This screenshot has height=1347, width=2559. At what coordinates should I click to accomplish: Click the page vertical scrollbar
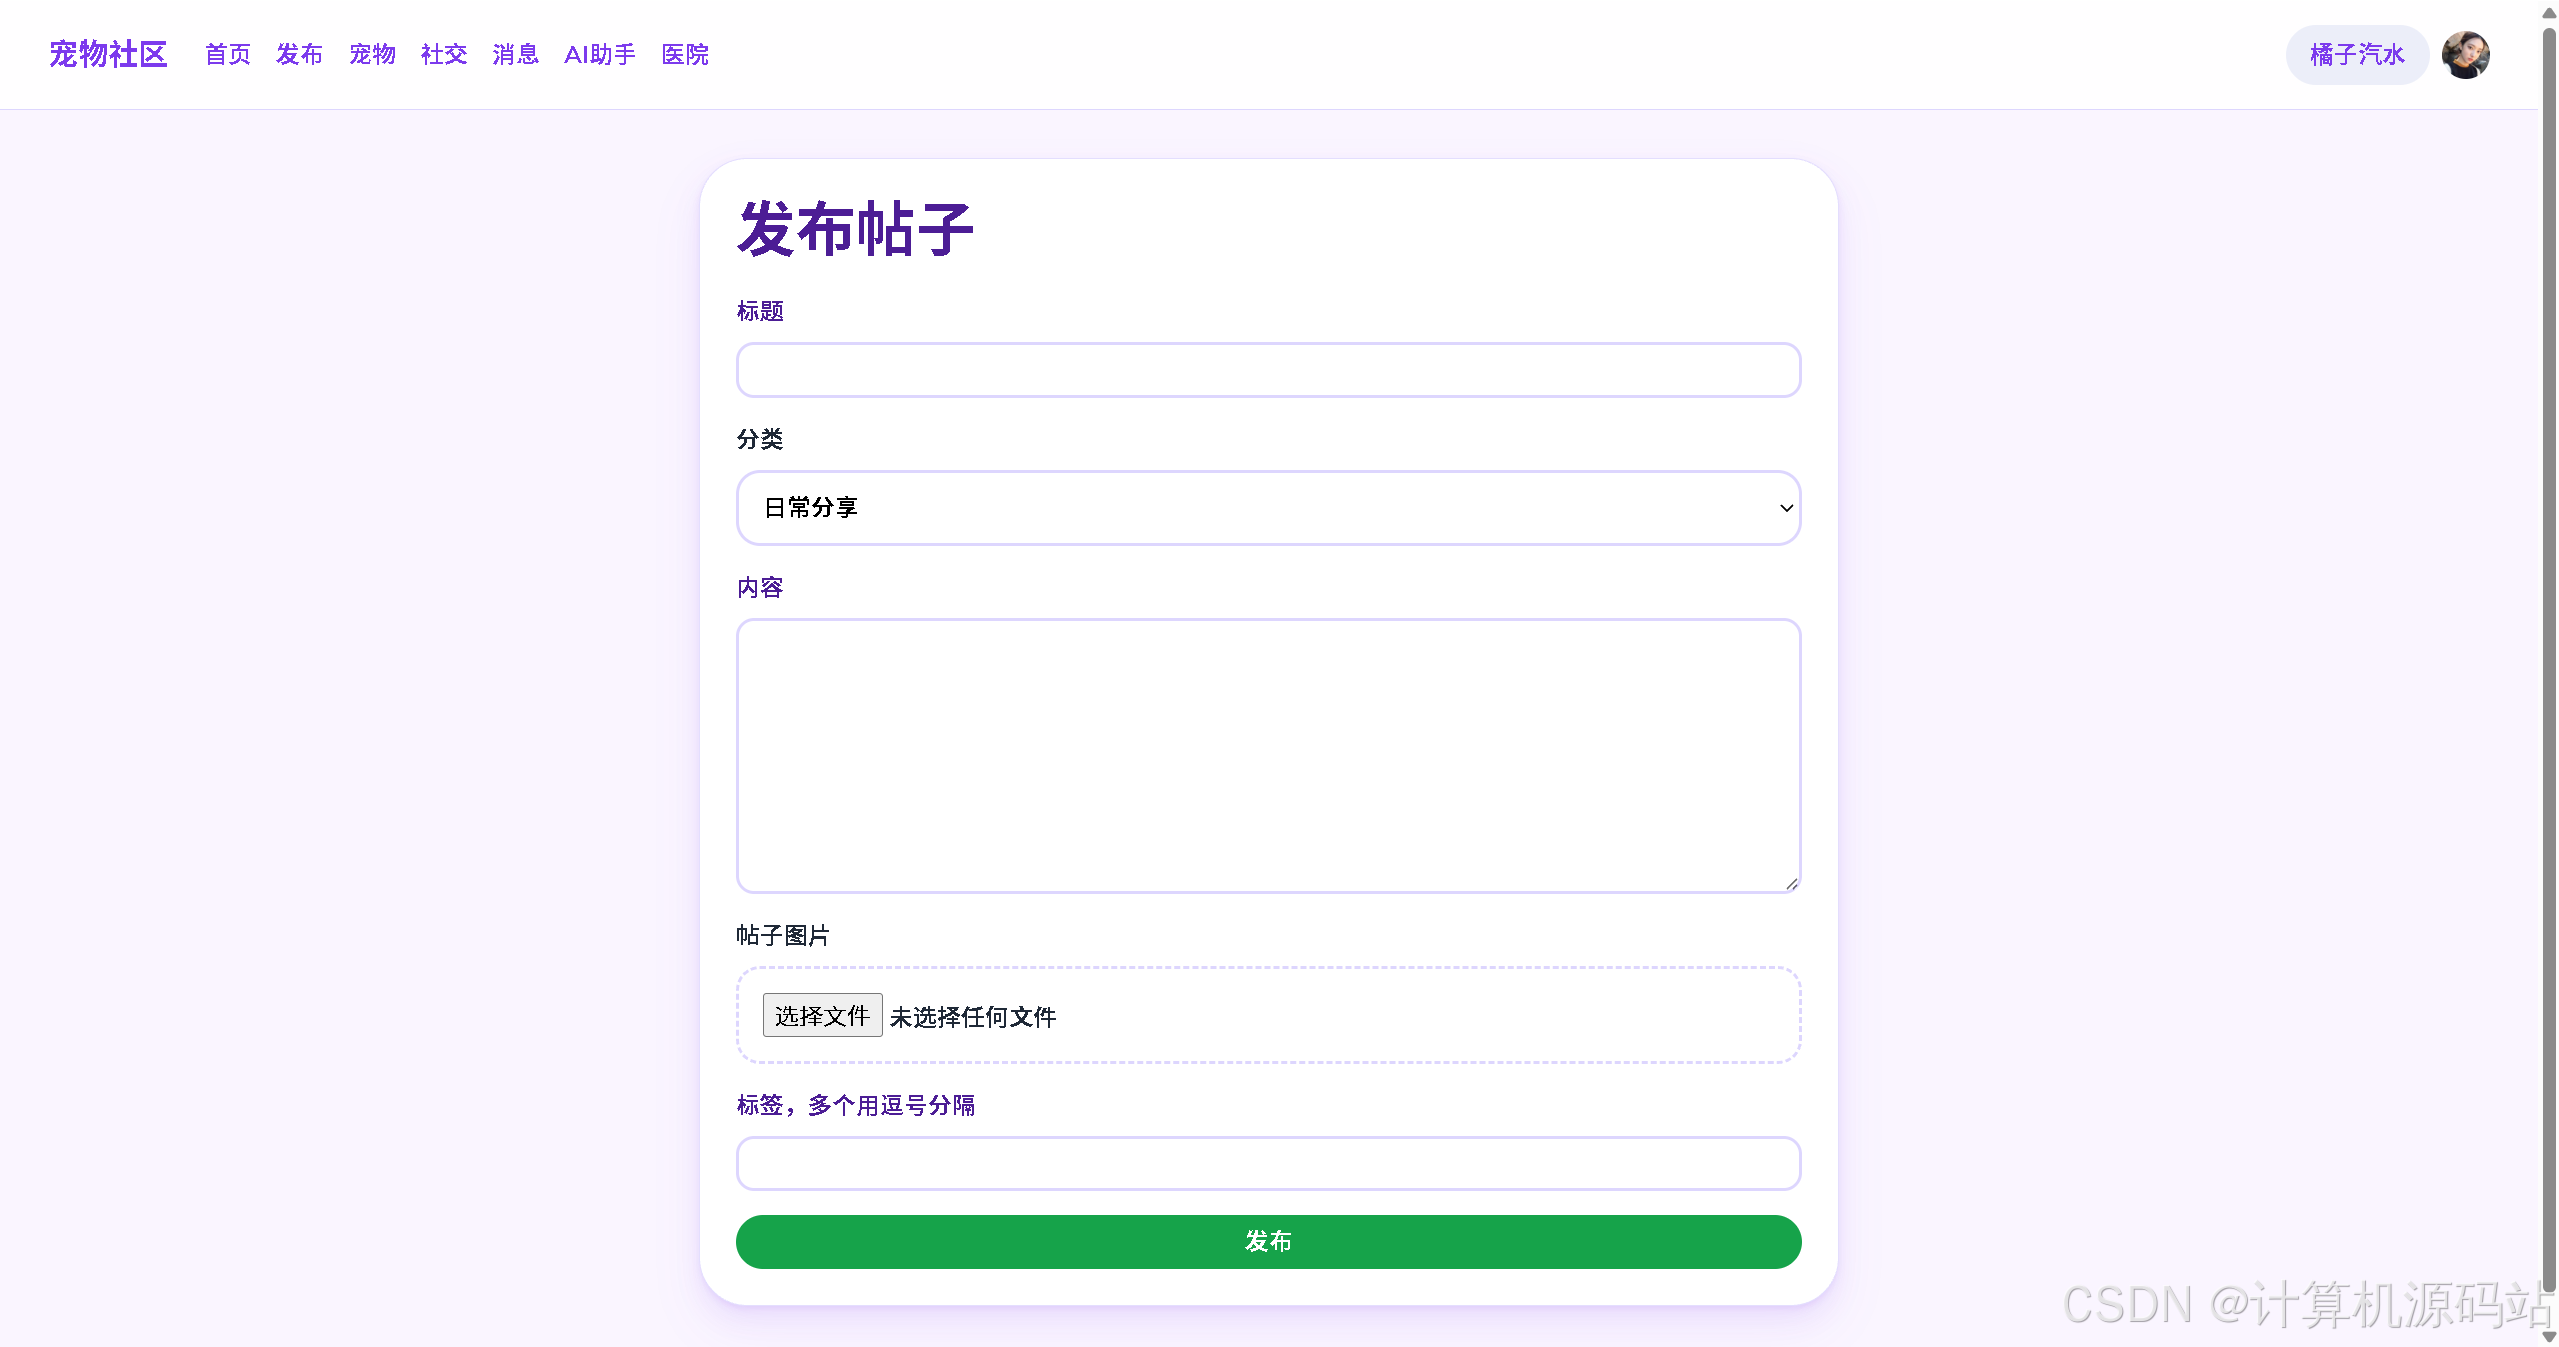pos(2549,660)
